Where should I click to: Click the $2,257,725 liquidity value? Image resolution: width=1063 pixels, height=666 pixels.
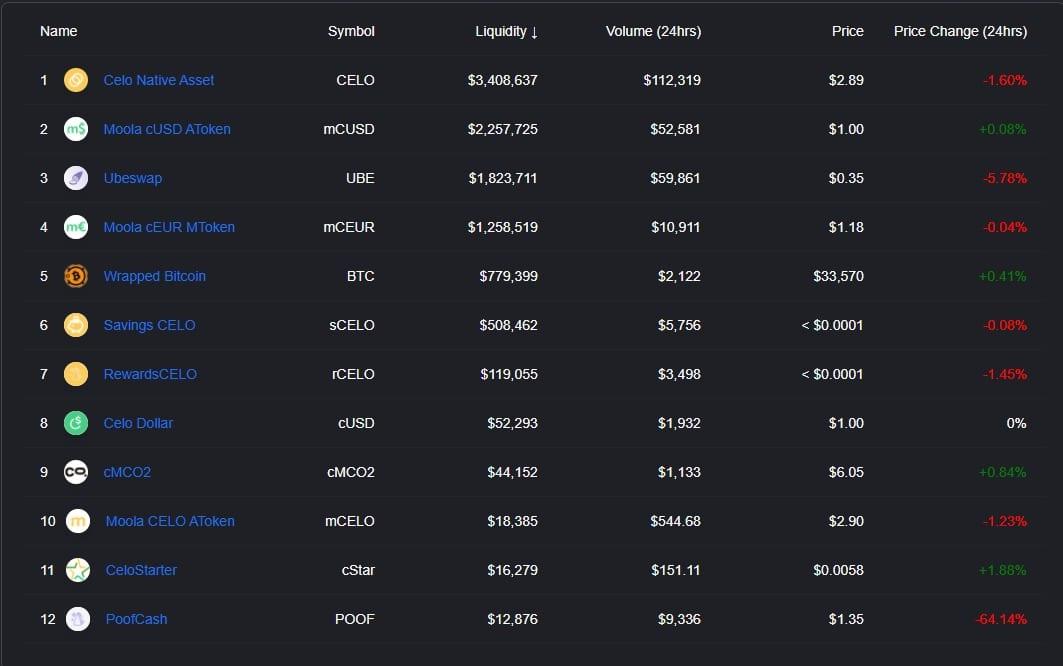[x=502, y=129]
